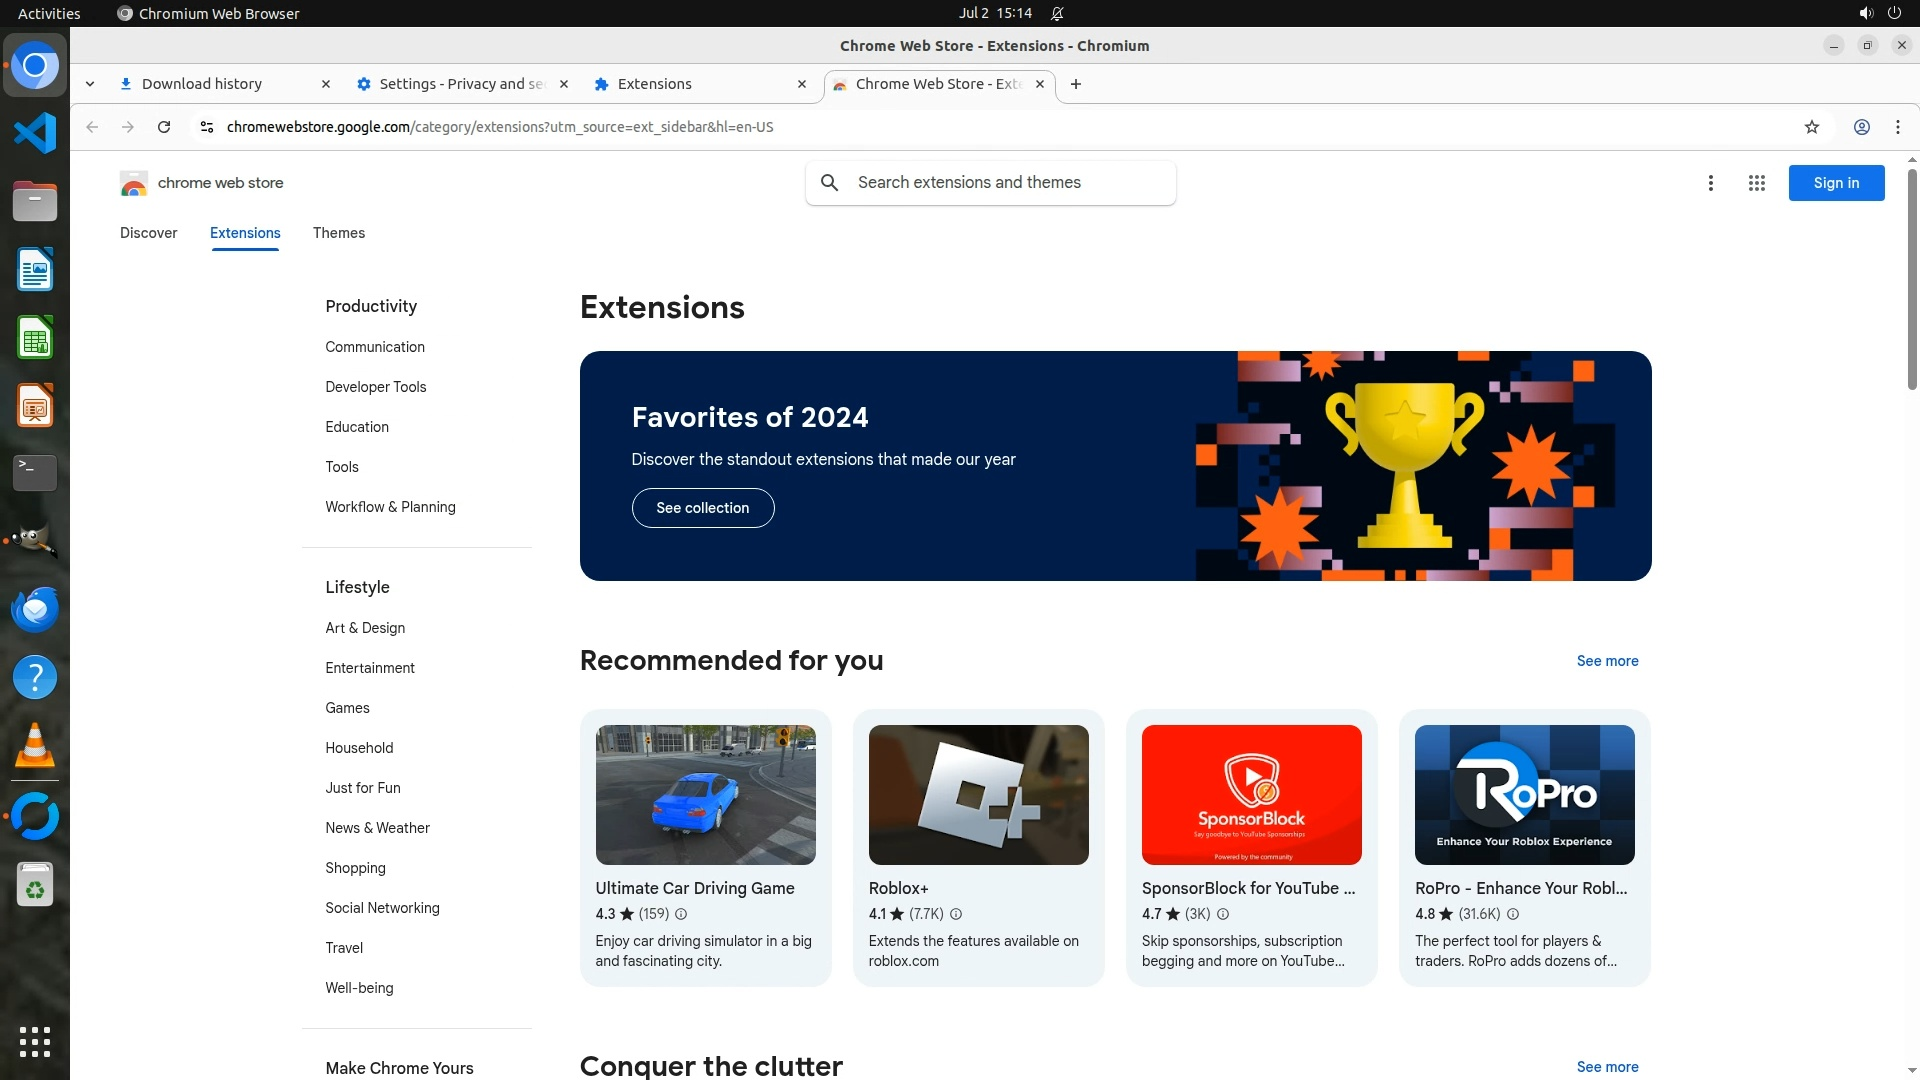
Task: Click the page vertical scrollbar
Action: click(1911, 280)
